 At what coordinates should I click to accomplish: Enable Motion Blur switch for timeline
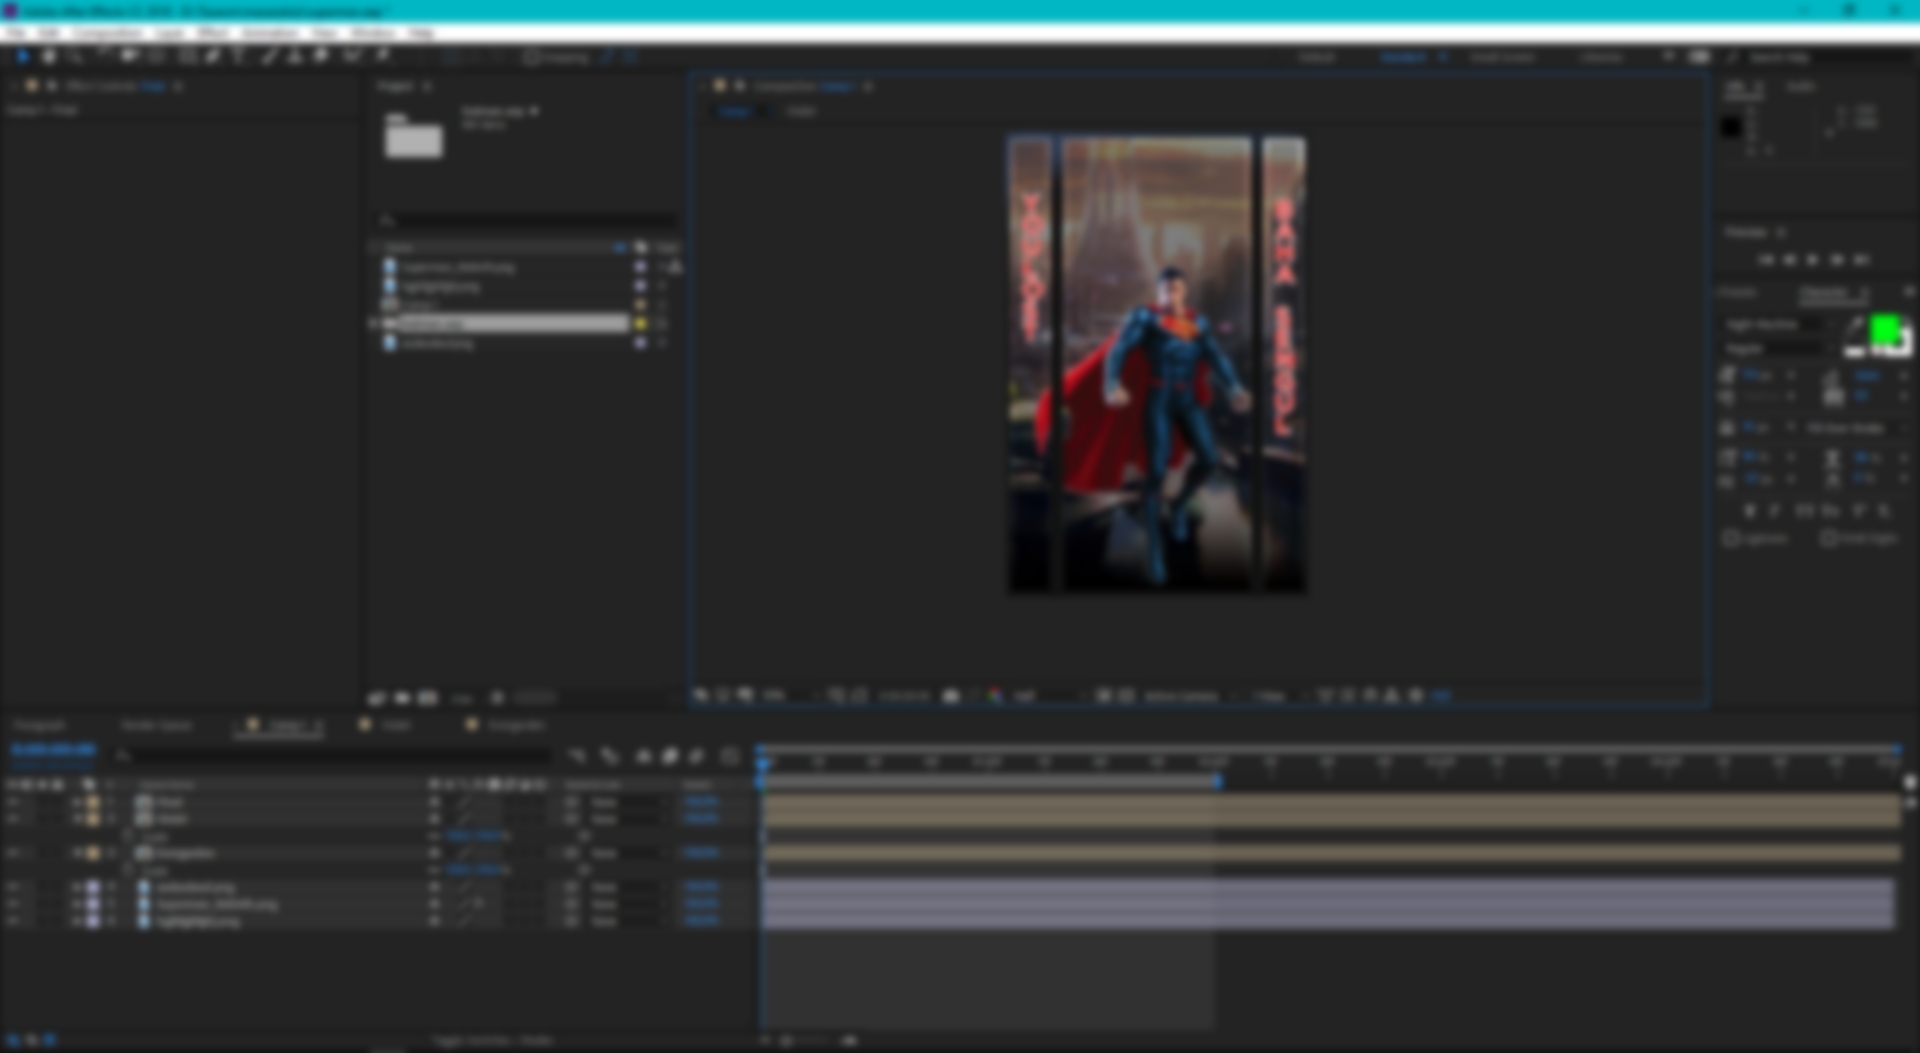tap(697, 757)
